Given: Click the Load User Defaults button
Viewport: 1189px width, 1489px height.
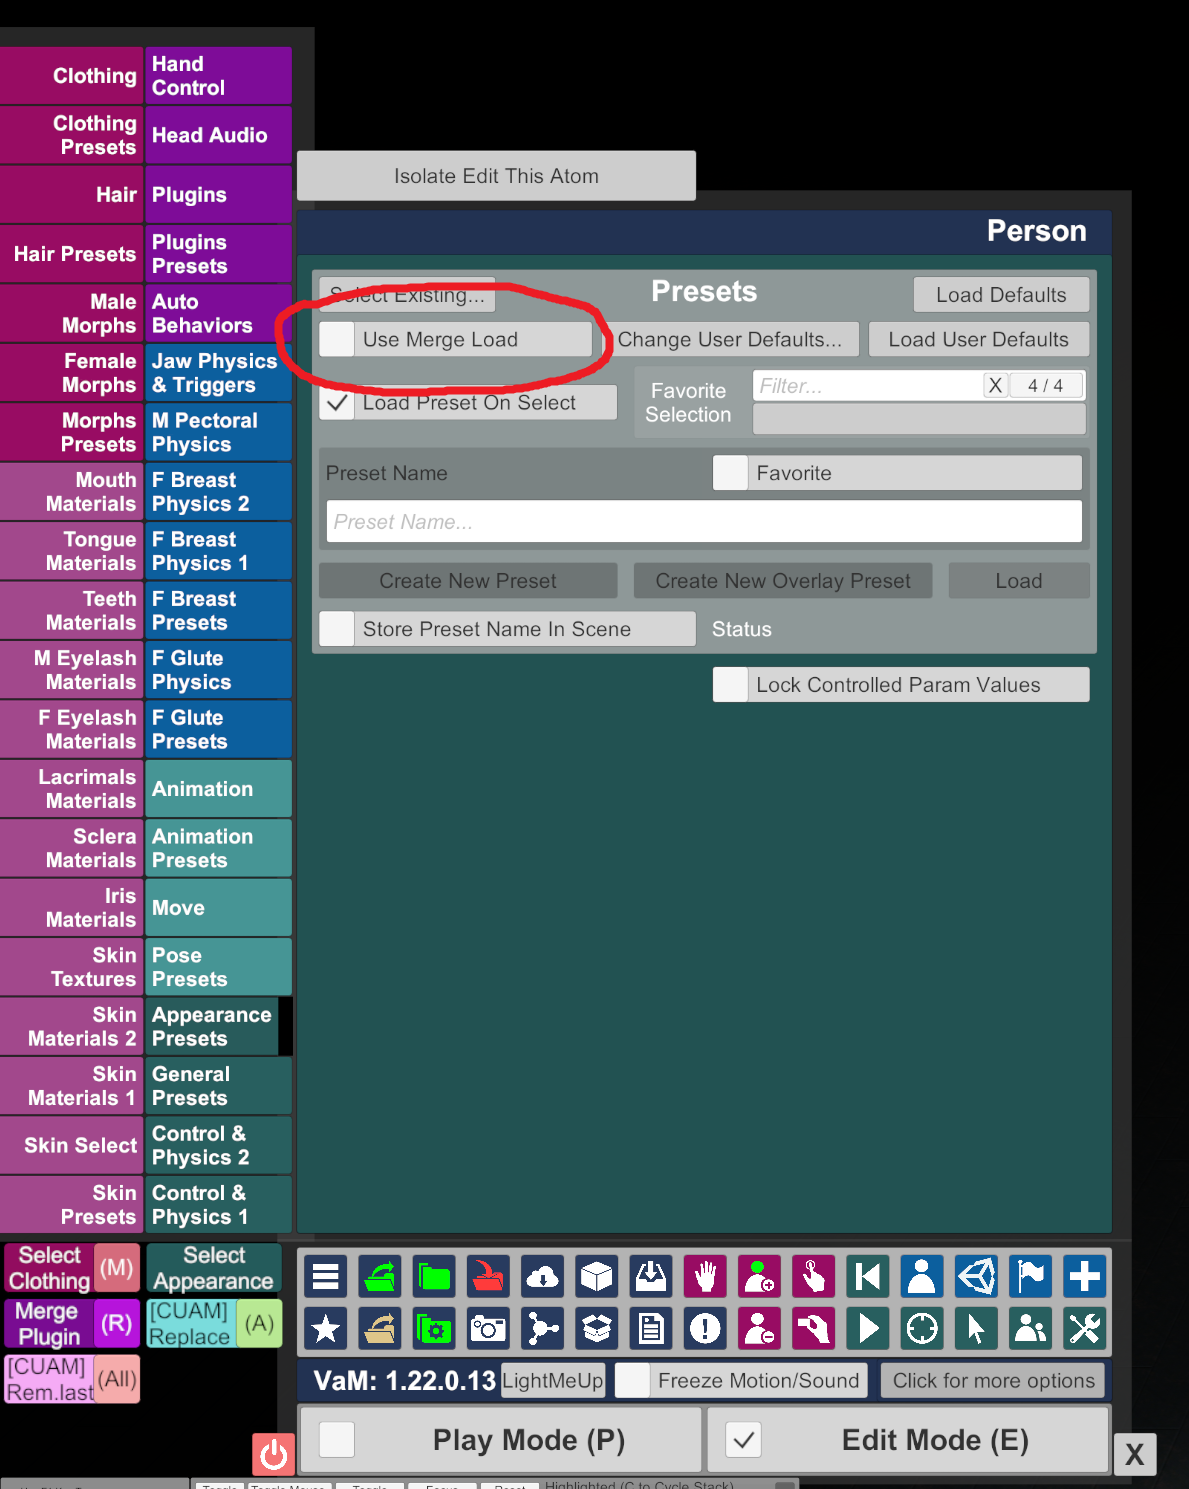Looking at the screenshot, I should pos(978,339).
